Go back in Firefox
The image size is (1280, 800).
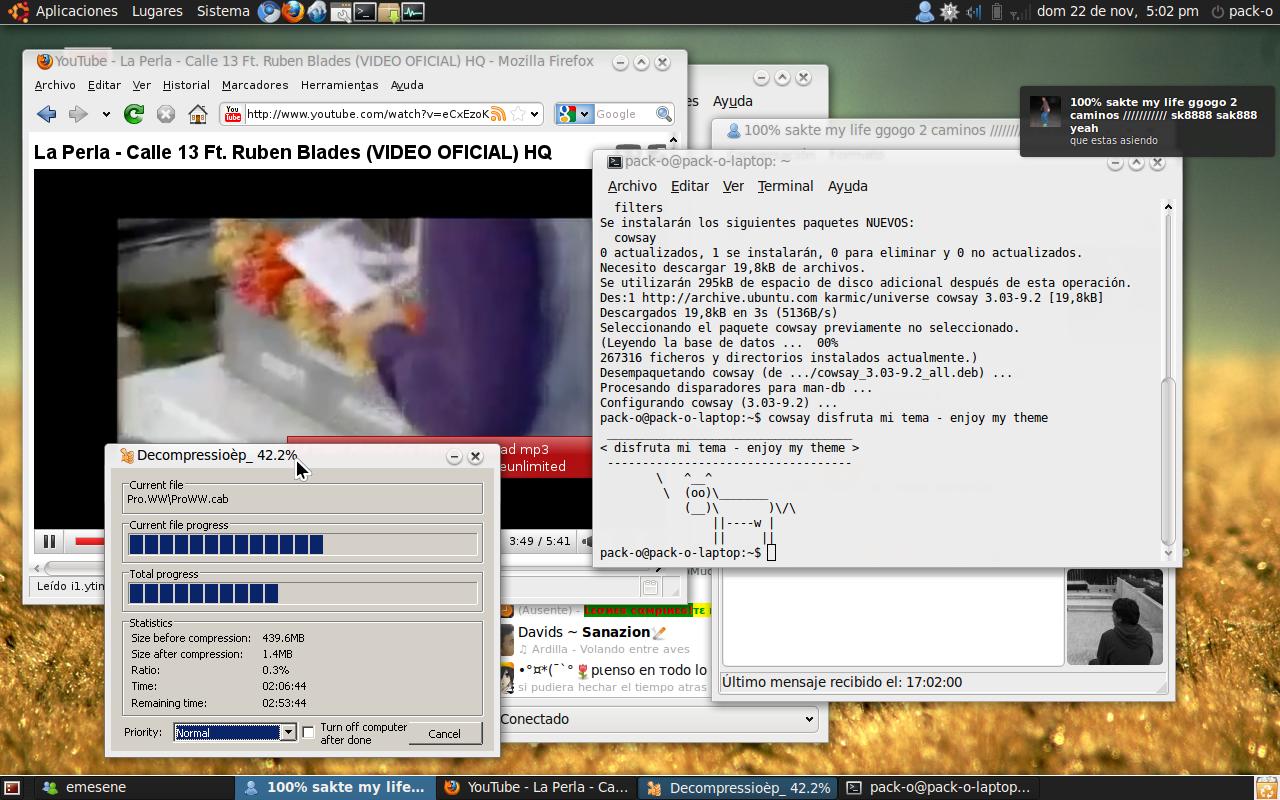46,114
